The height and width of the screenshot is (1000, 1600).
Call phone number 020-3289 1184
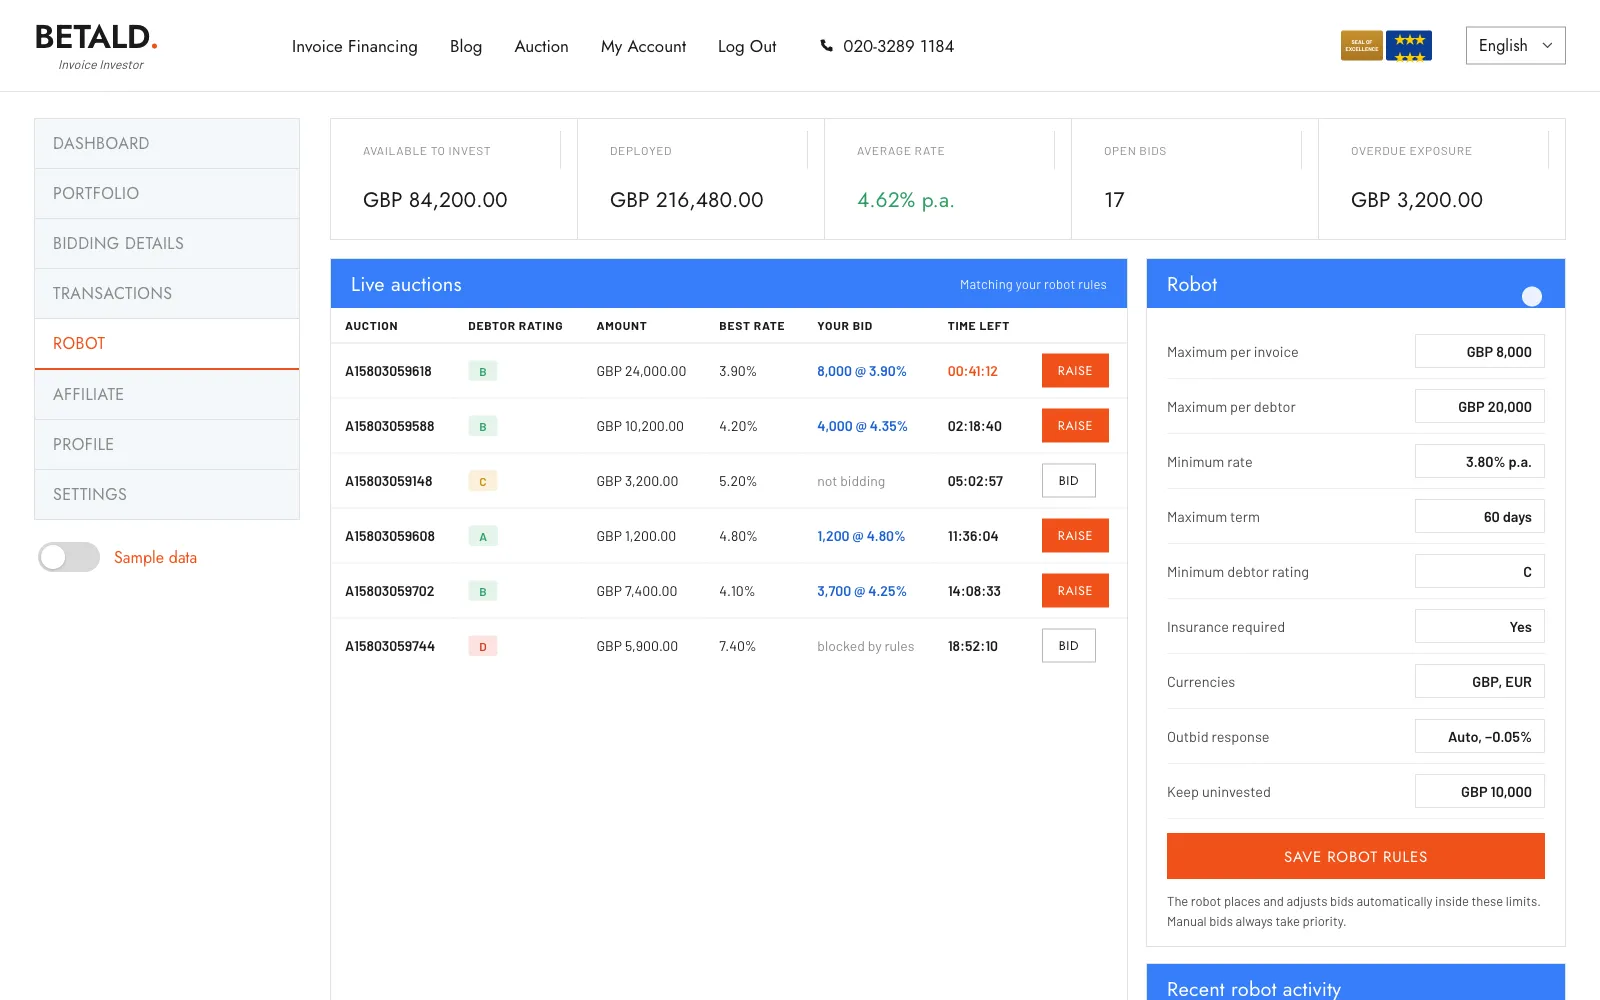tap(898, 46)
